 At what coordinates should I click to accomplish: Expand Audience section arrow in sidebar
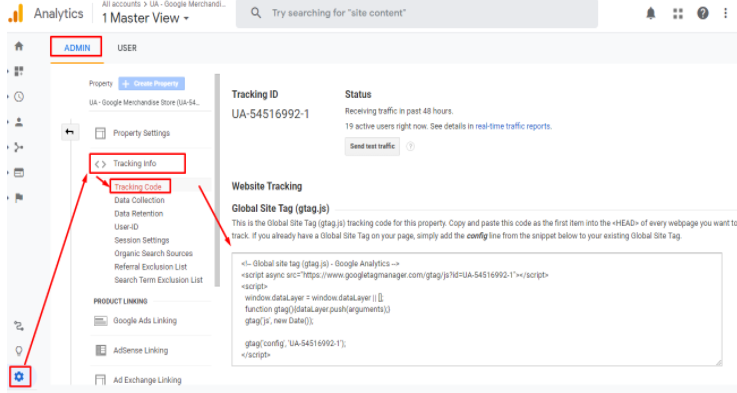pos(8,122)
